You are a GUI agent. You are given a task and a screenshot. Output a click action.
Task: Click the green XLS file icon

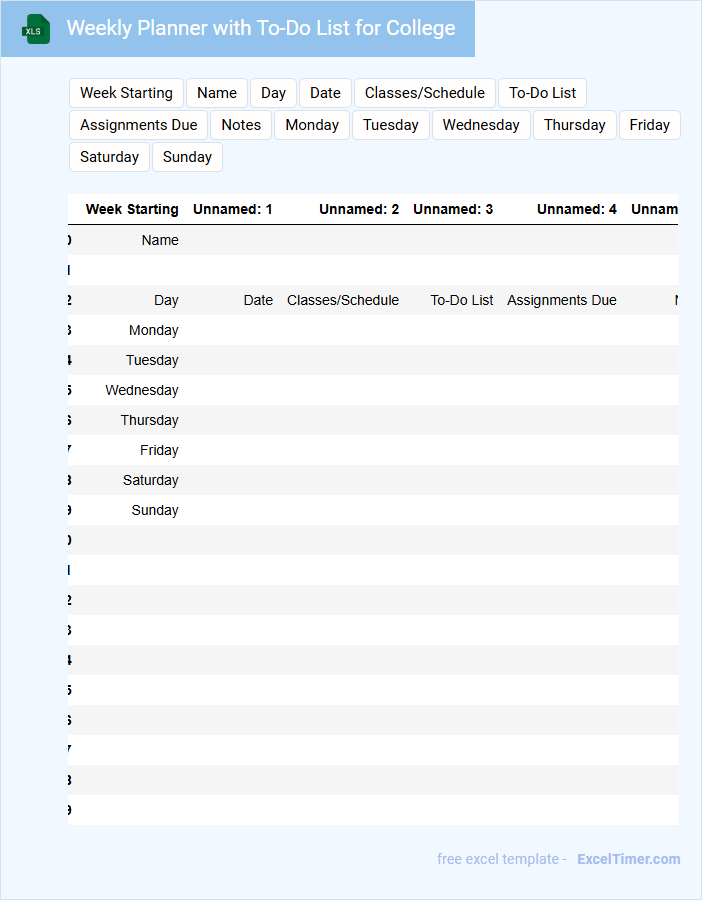pyautogui.click(x=36, y=30)
